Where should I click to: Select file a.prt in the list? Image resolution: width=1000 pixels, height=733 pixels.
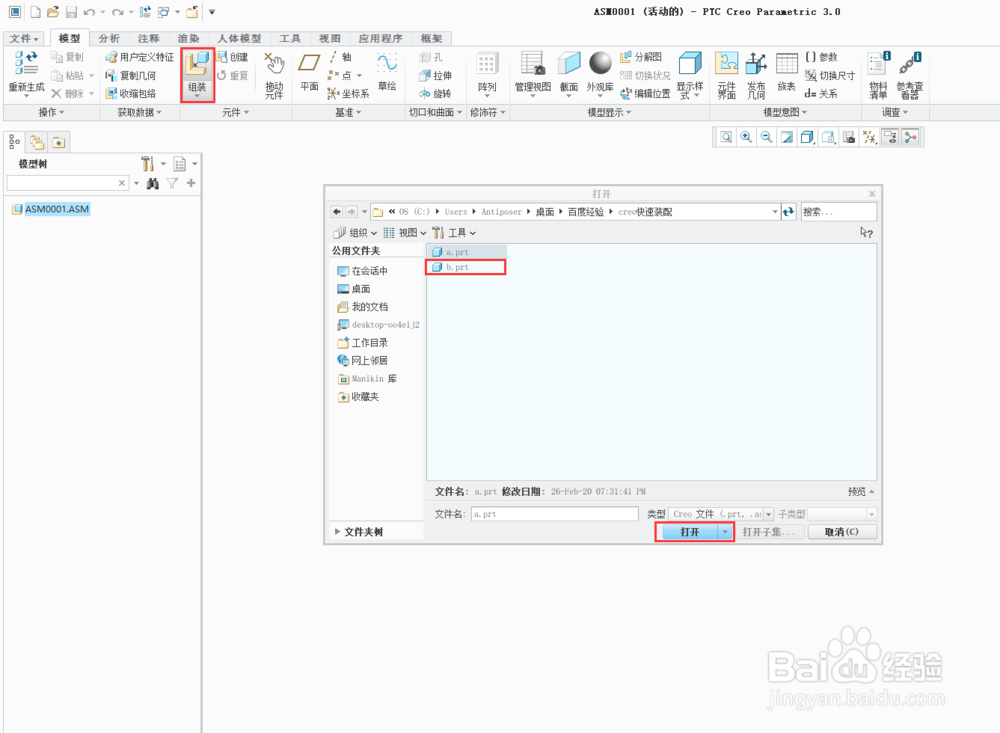tap(466, 252)
